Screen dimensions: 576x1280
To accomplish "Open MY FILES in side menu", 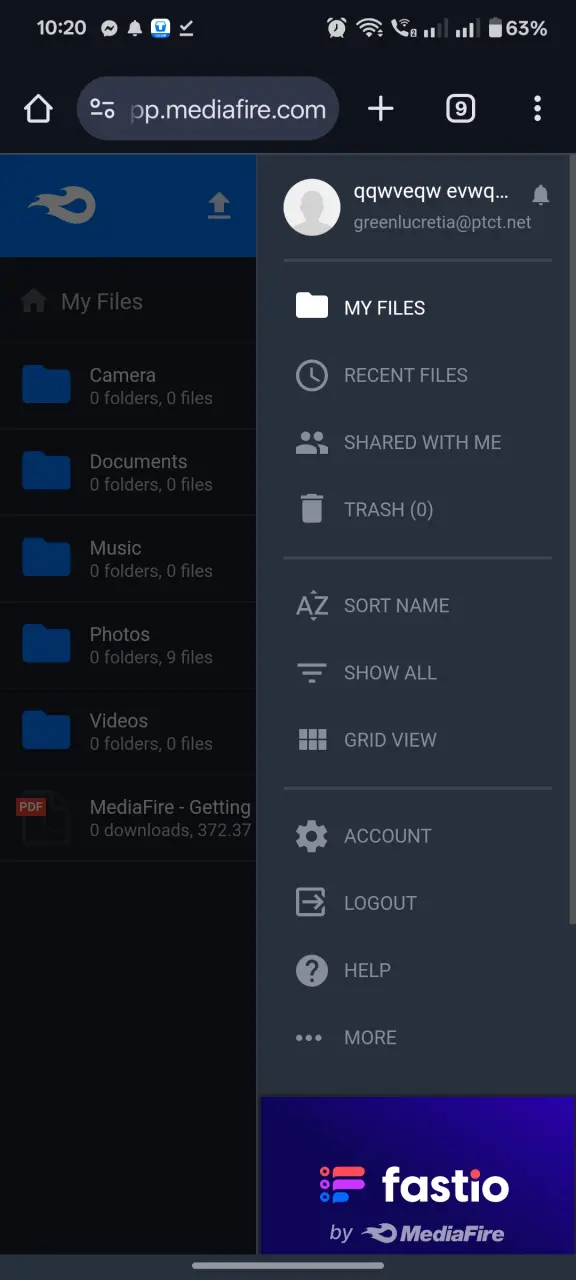I will click(x=417, y=308).
